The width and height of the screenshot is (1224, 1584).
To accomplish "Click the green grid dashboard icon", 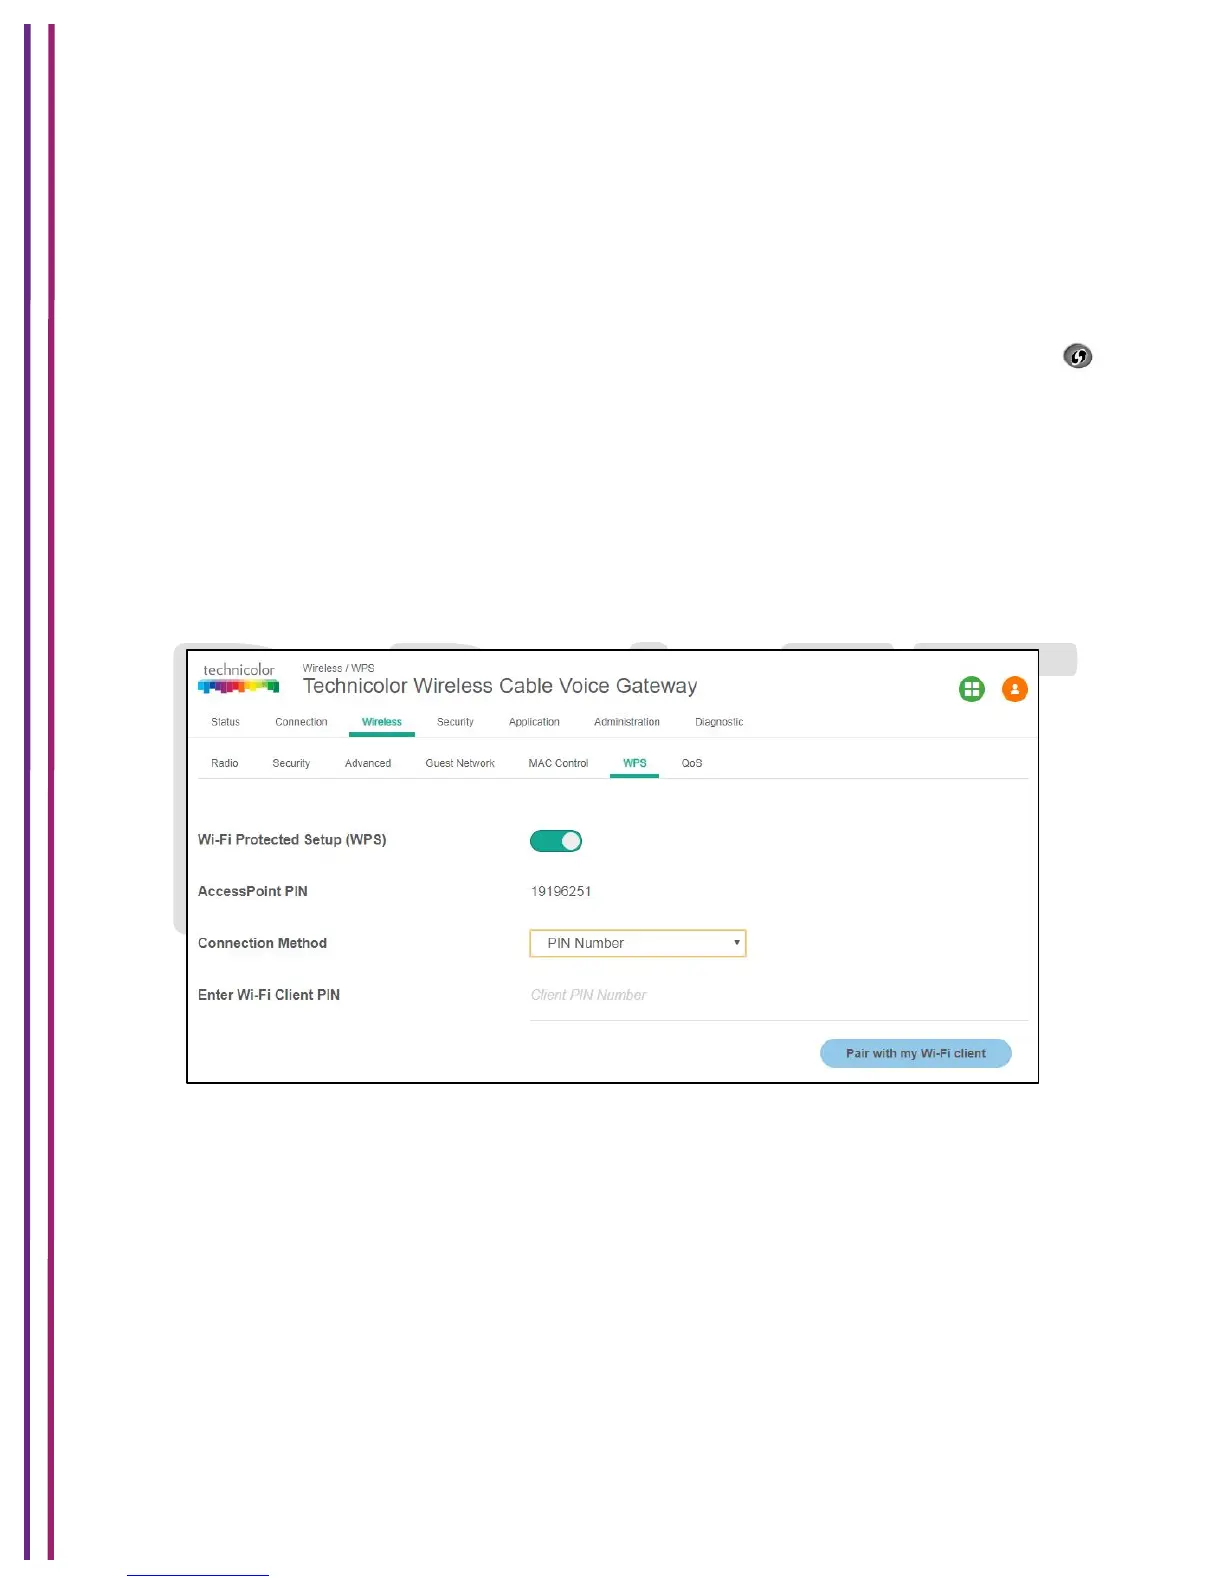I will 971,689.
